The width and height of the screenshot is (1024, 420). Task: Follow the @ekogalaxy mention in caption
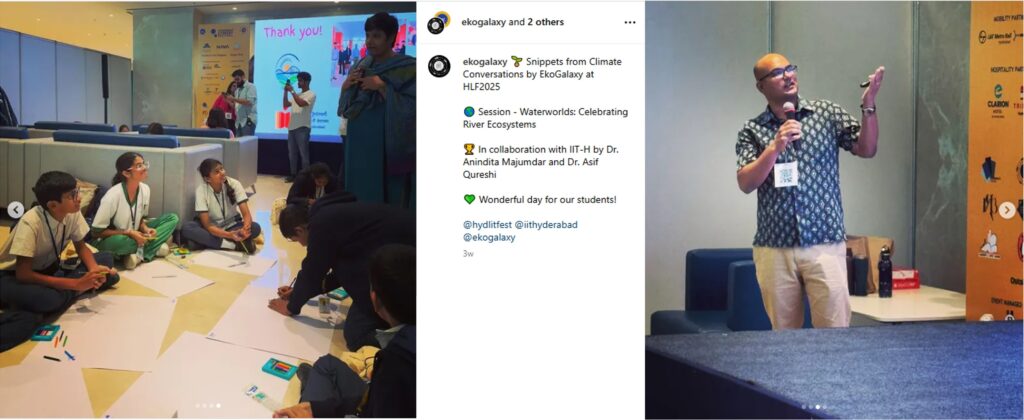pos(489,238)
